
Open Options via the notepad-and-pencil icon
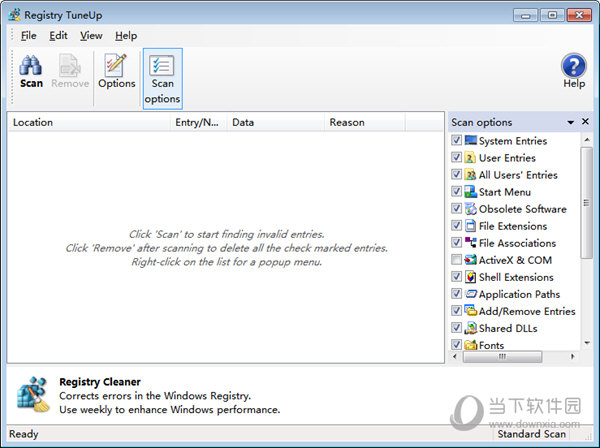[x=116, y=65]
